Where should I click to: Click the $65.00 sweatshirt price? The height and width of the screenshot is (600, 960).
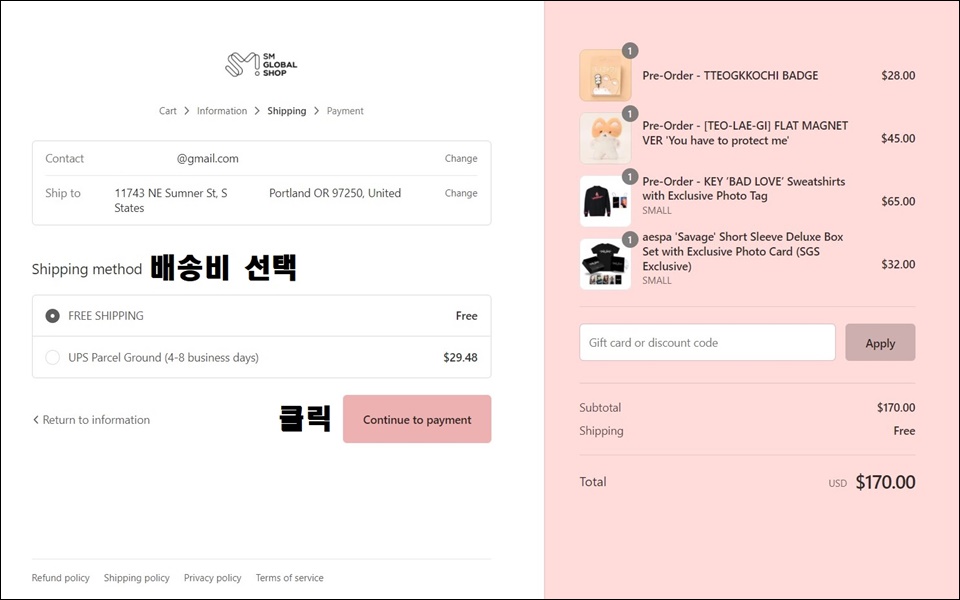point(898,201)
